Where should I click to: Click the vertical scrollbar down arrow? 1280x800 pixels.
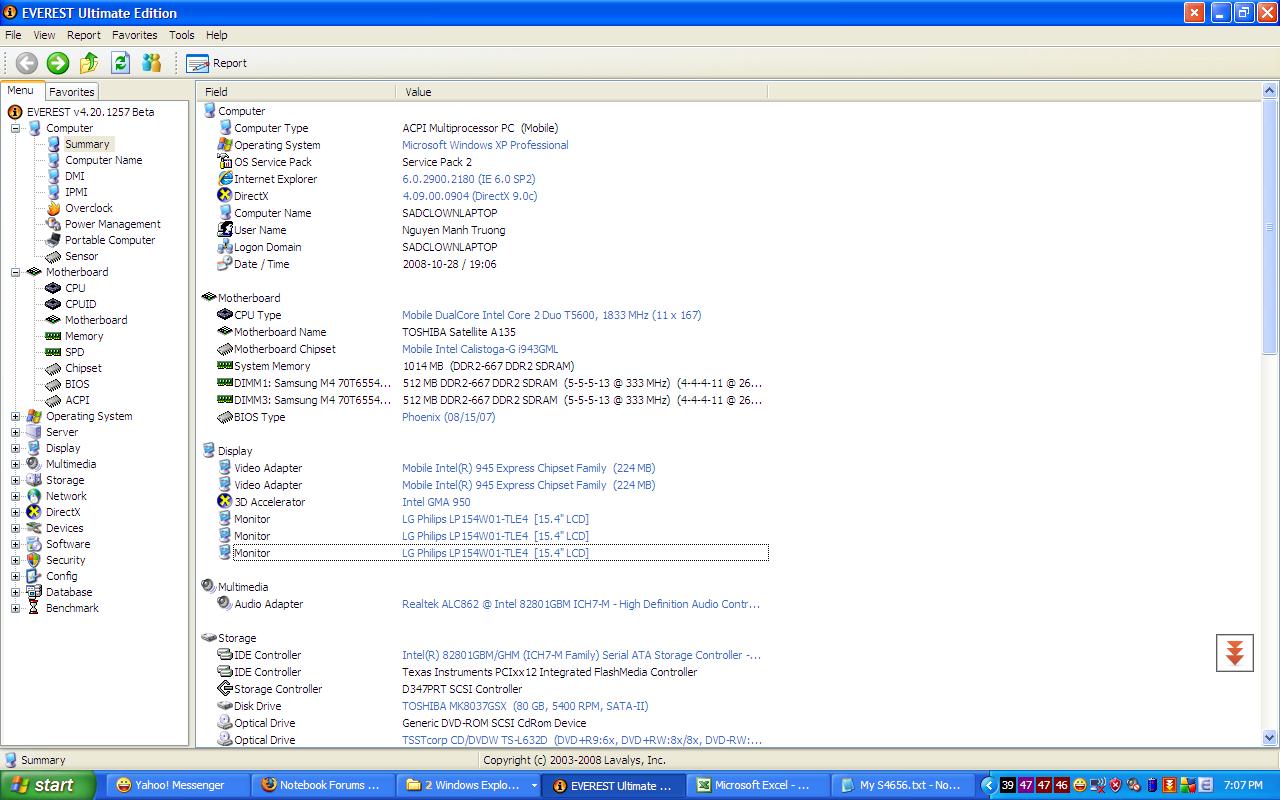(1270, 738)
